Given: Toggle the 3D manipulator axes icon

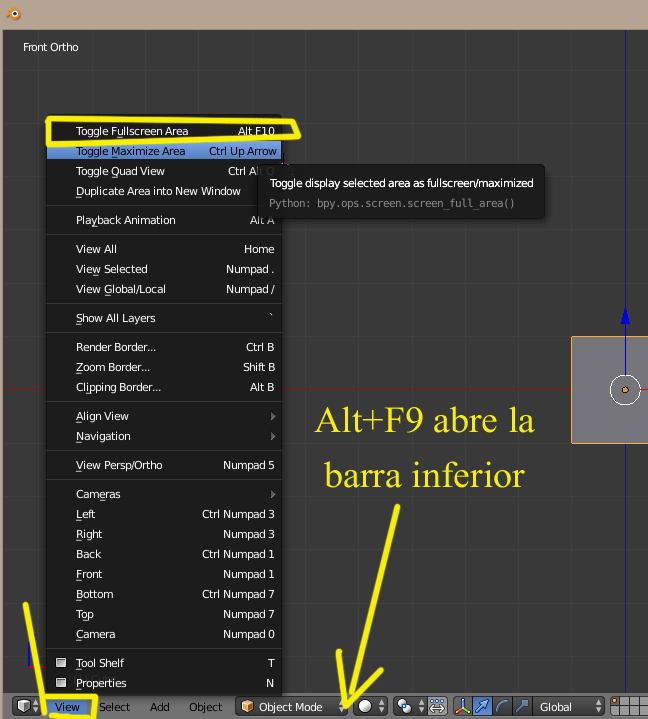Looking at the screenshot, I should pyautogui.click(x=463, y=706).
